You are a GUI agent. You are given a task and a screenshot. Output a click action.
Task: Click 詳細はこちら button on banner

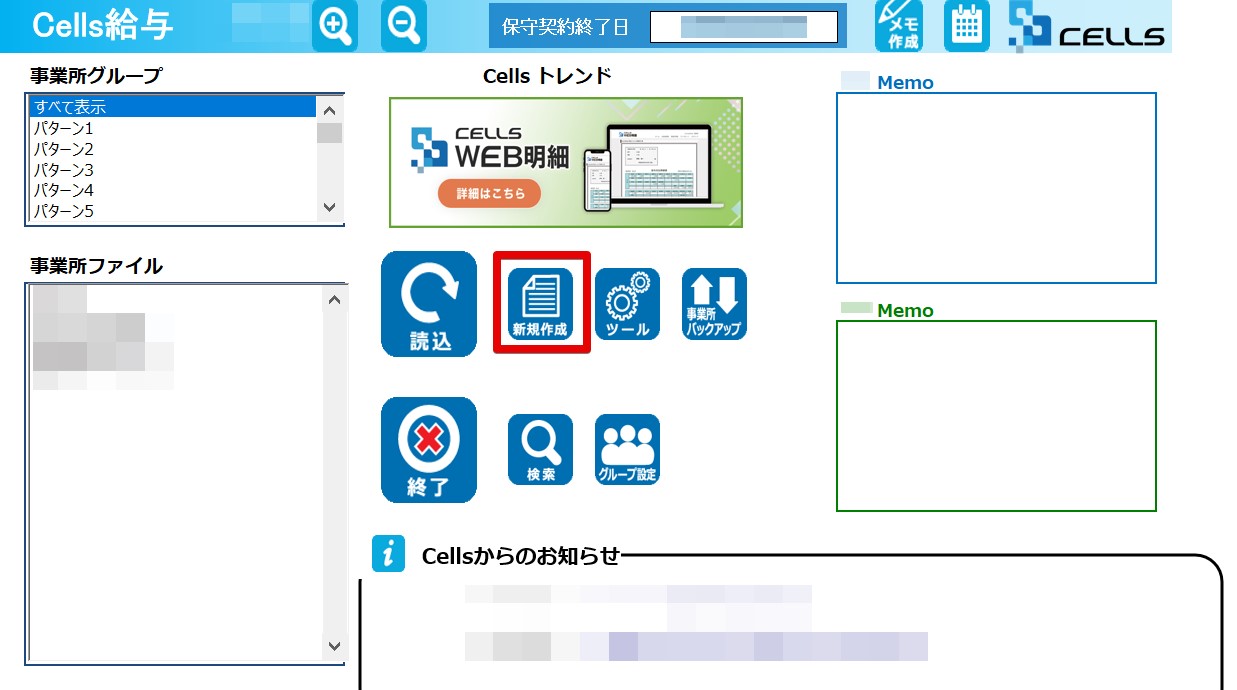(489, 194)
